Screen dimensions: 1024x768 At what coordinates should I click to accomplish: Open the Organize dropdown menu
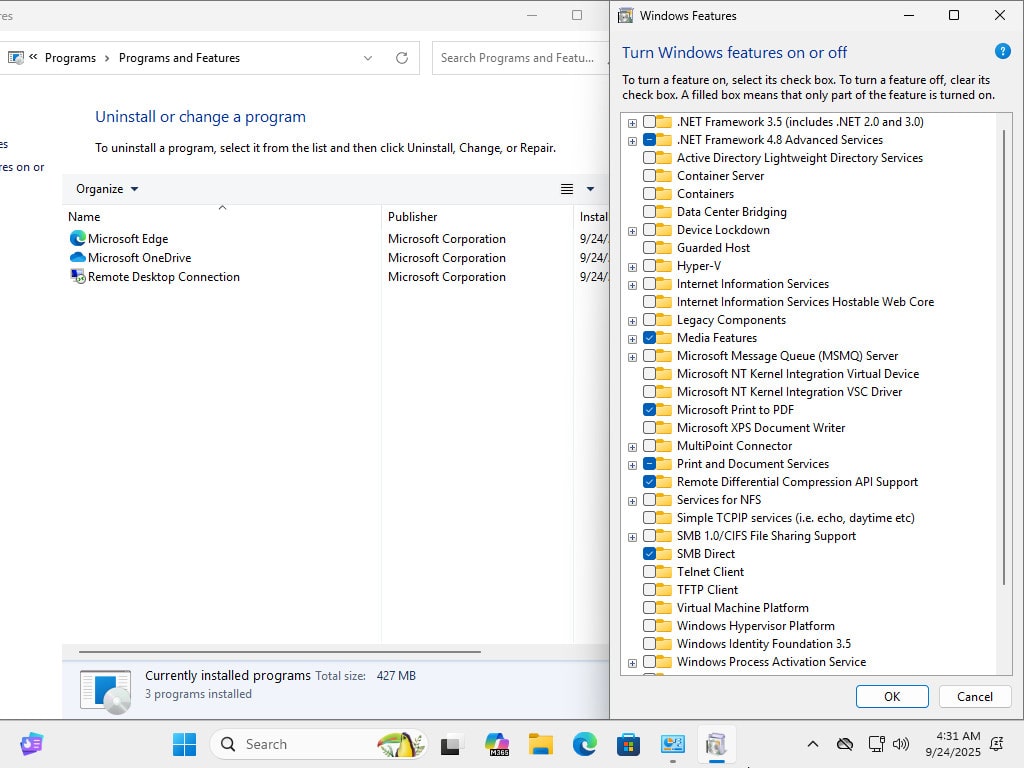[x=107, y=189]
